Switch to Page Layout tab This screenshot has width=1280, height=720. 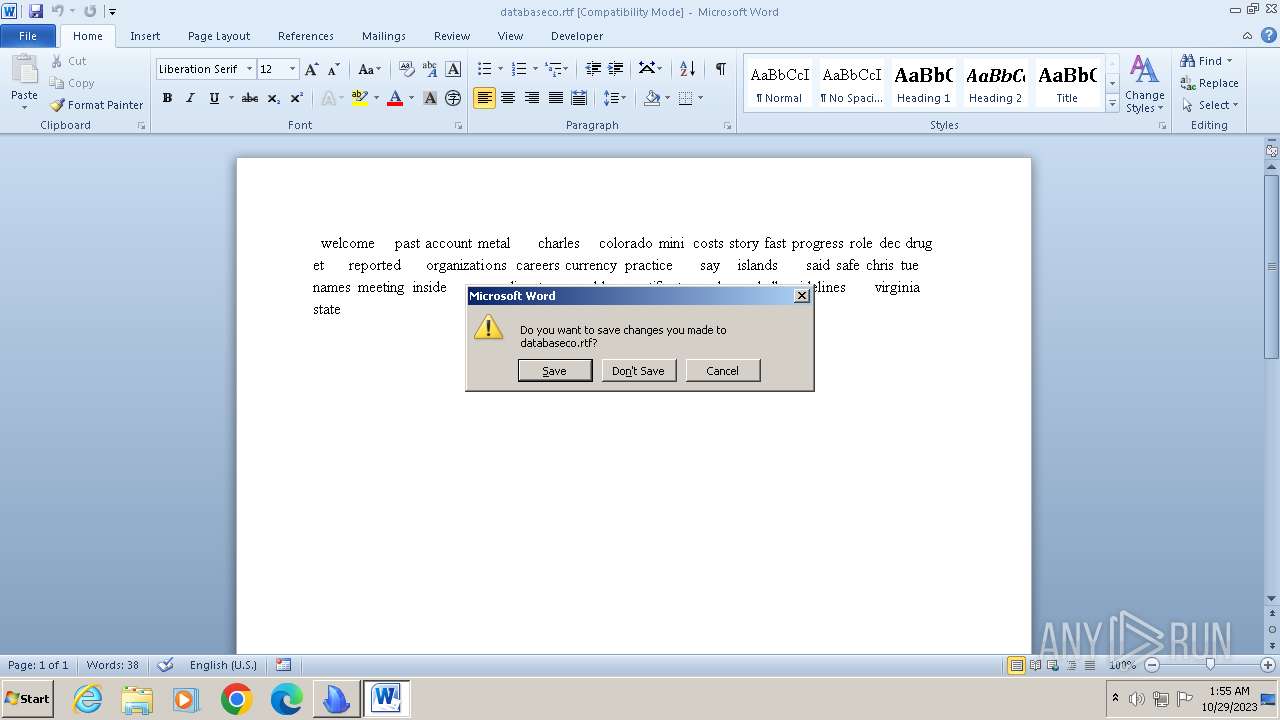(x=219, y=36)
